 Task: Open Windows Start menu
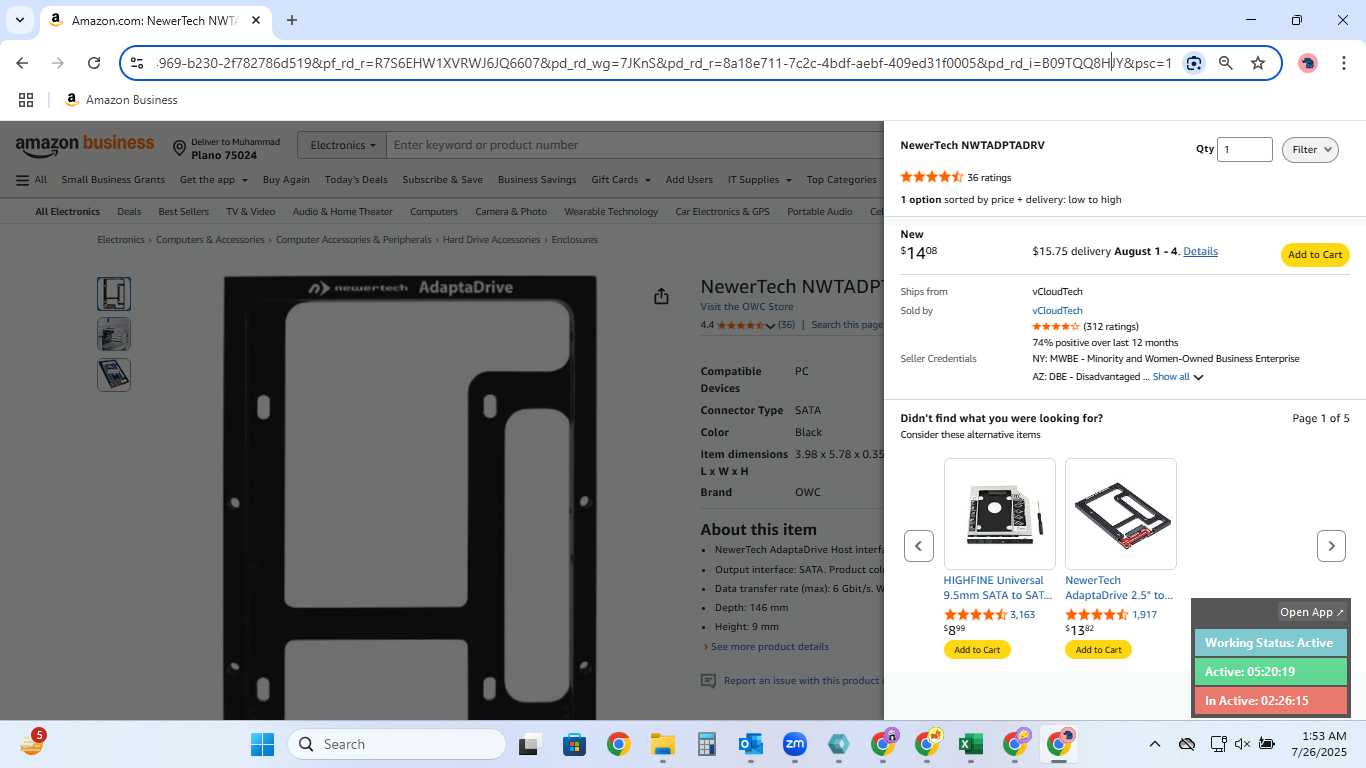point(262,744)
